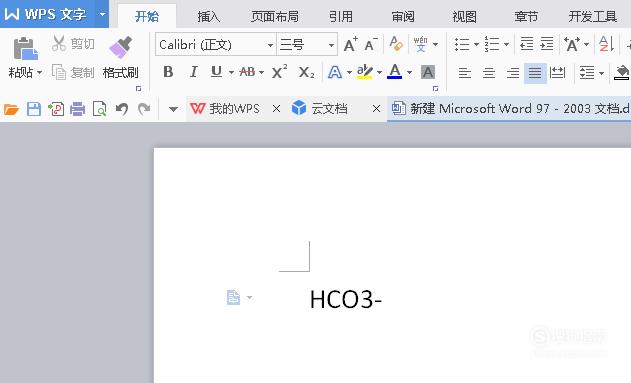The height and width of the screenshot is (383, 631).
Task: Switch to the 插入 tab
Action: [208, 16]
